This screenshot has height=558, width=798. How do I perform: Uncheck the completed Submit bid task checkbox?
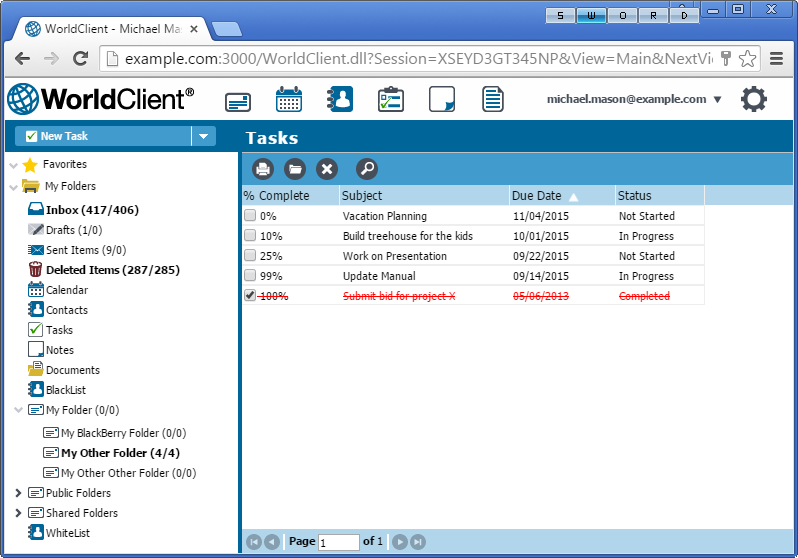click(250, 296)
